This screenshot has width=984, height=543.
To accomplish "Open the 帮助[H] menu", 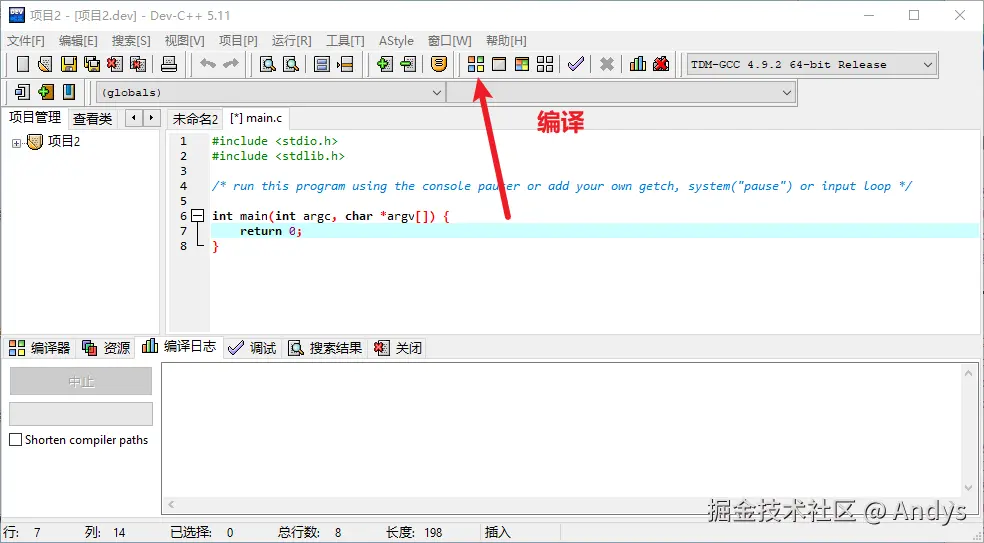I will click(506, 41).
